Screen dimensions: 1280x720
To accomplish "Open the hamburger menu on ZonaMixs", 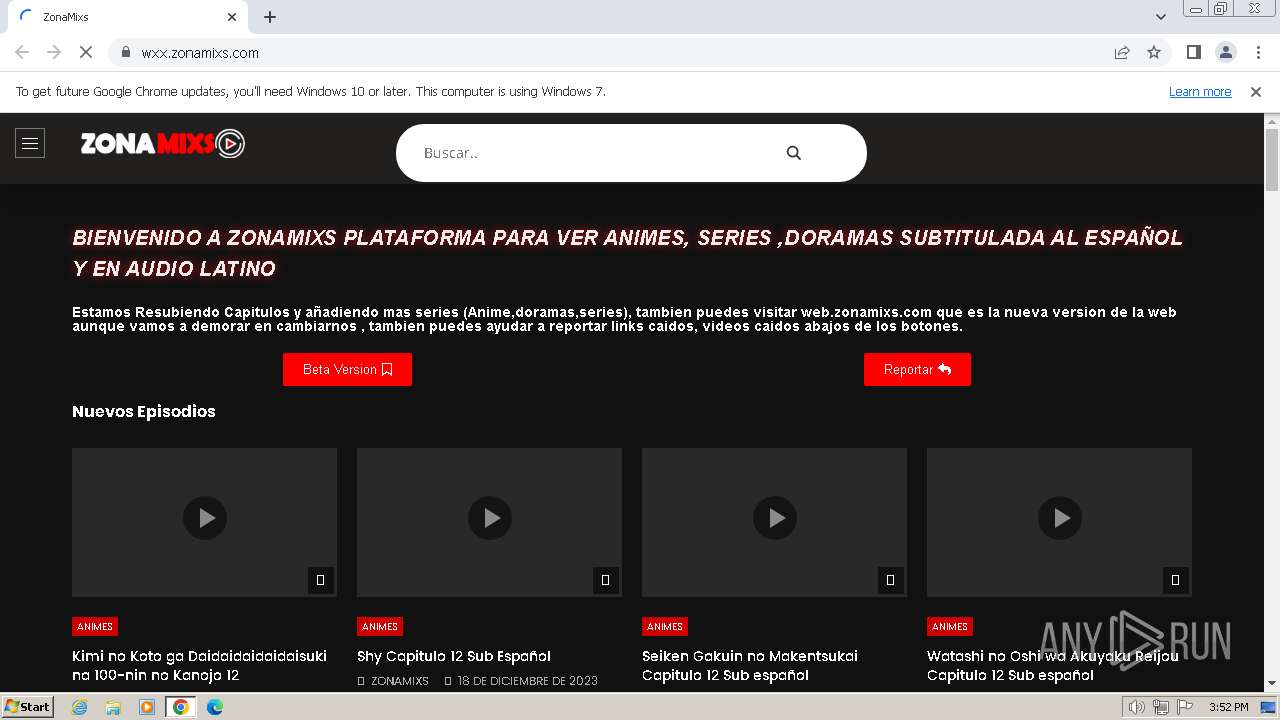I will 30,144.
